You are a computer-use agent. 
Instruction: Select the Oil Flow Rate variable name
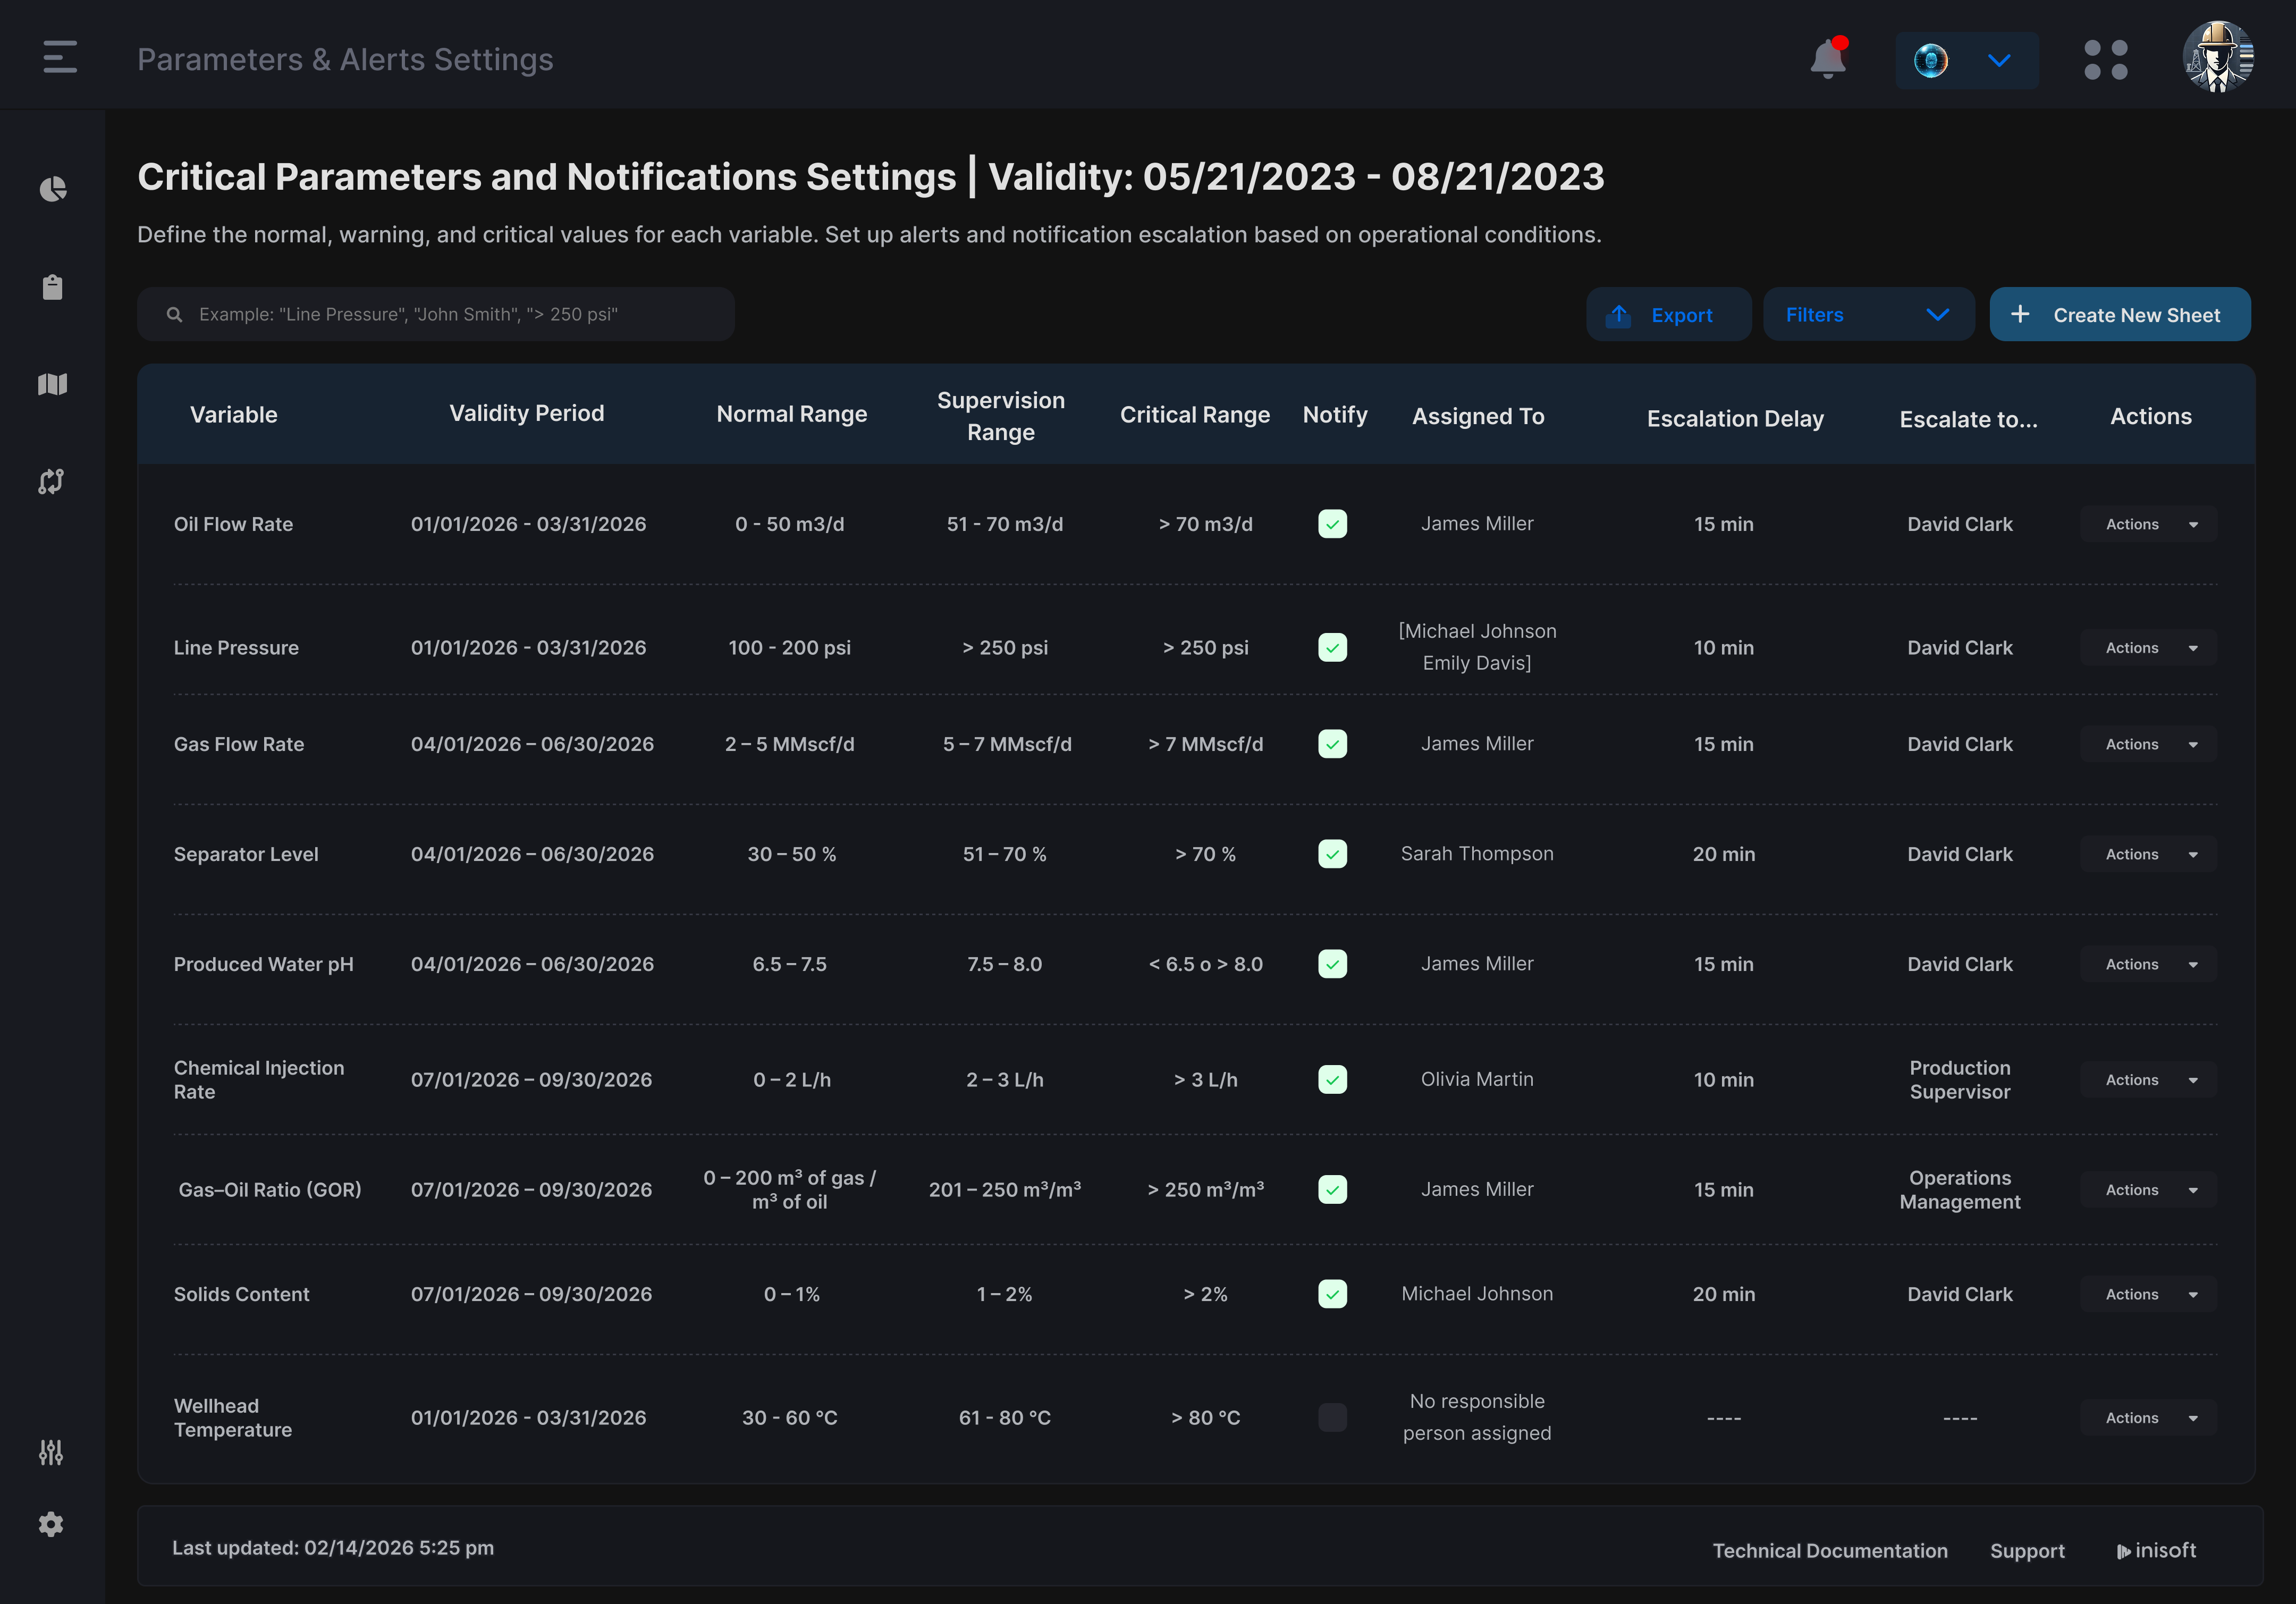(x=233, y=524)
